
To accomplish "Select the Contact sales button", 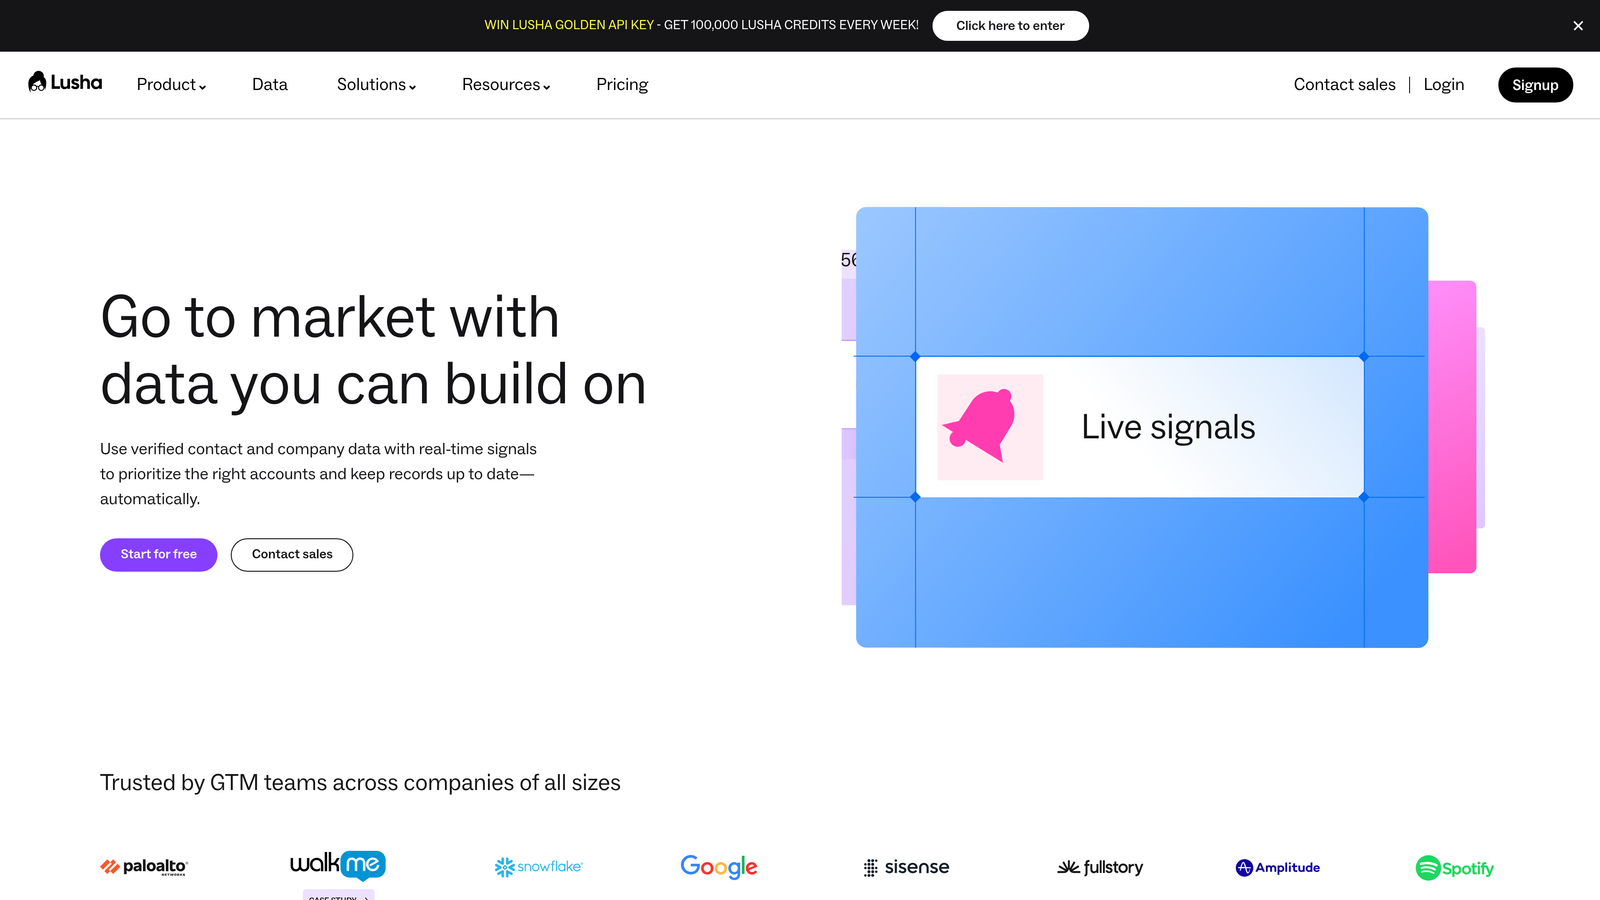I will click(291, 554).
